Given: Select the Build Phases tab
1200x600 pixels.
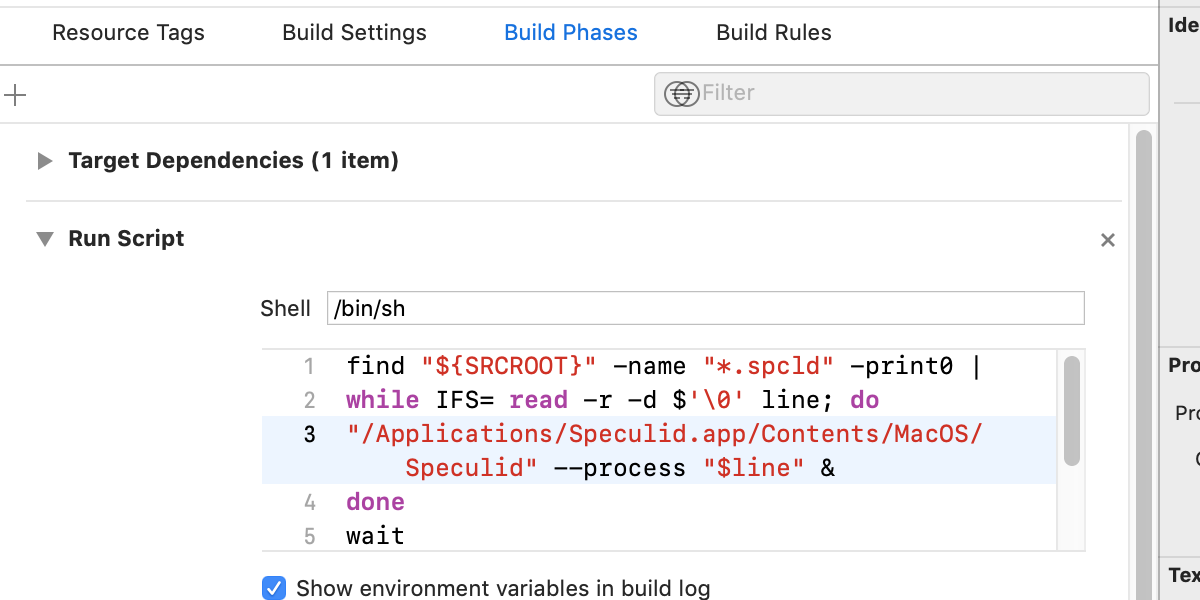Looking at the screenshot, I should [570, 33].
